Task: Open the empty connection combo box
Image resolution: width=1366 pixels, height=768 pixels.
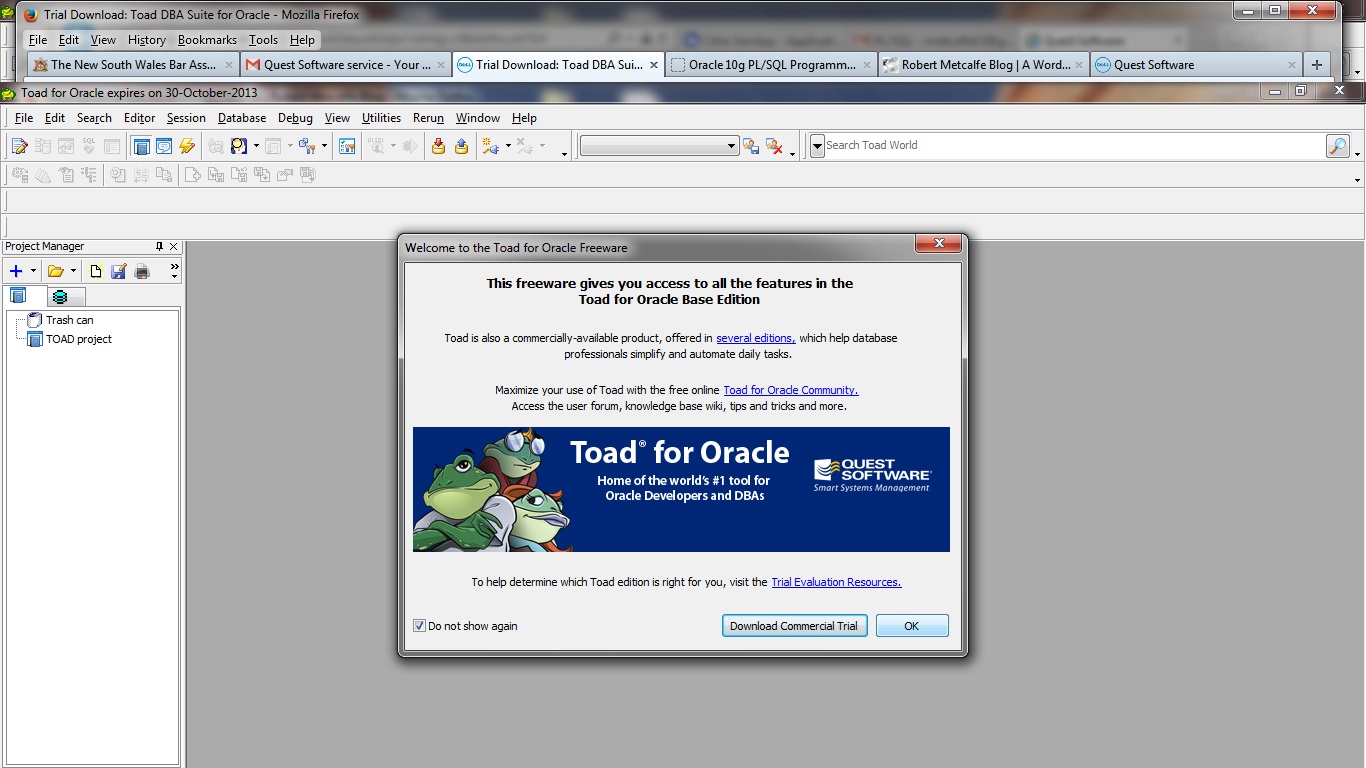Action: click(659, 146)
